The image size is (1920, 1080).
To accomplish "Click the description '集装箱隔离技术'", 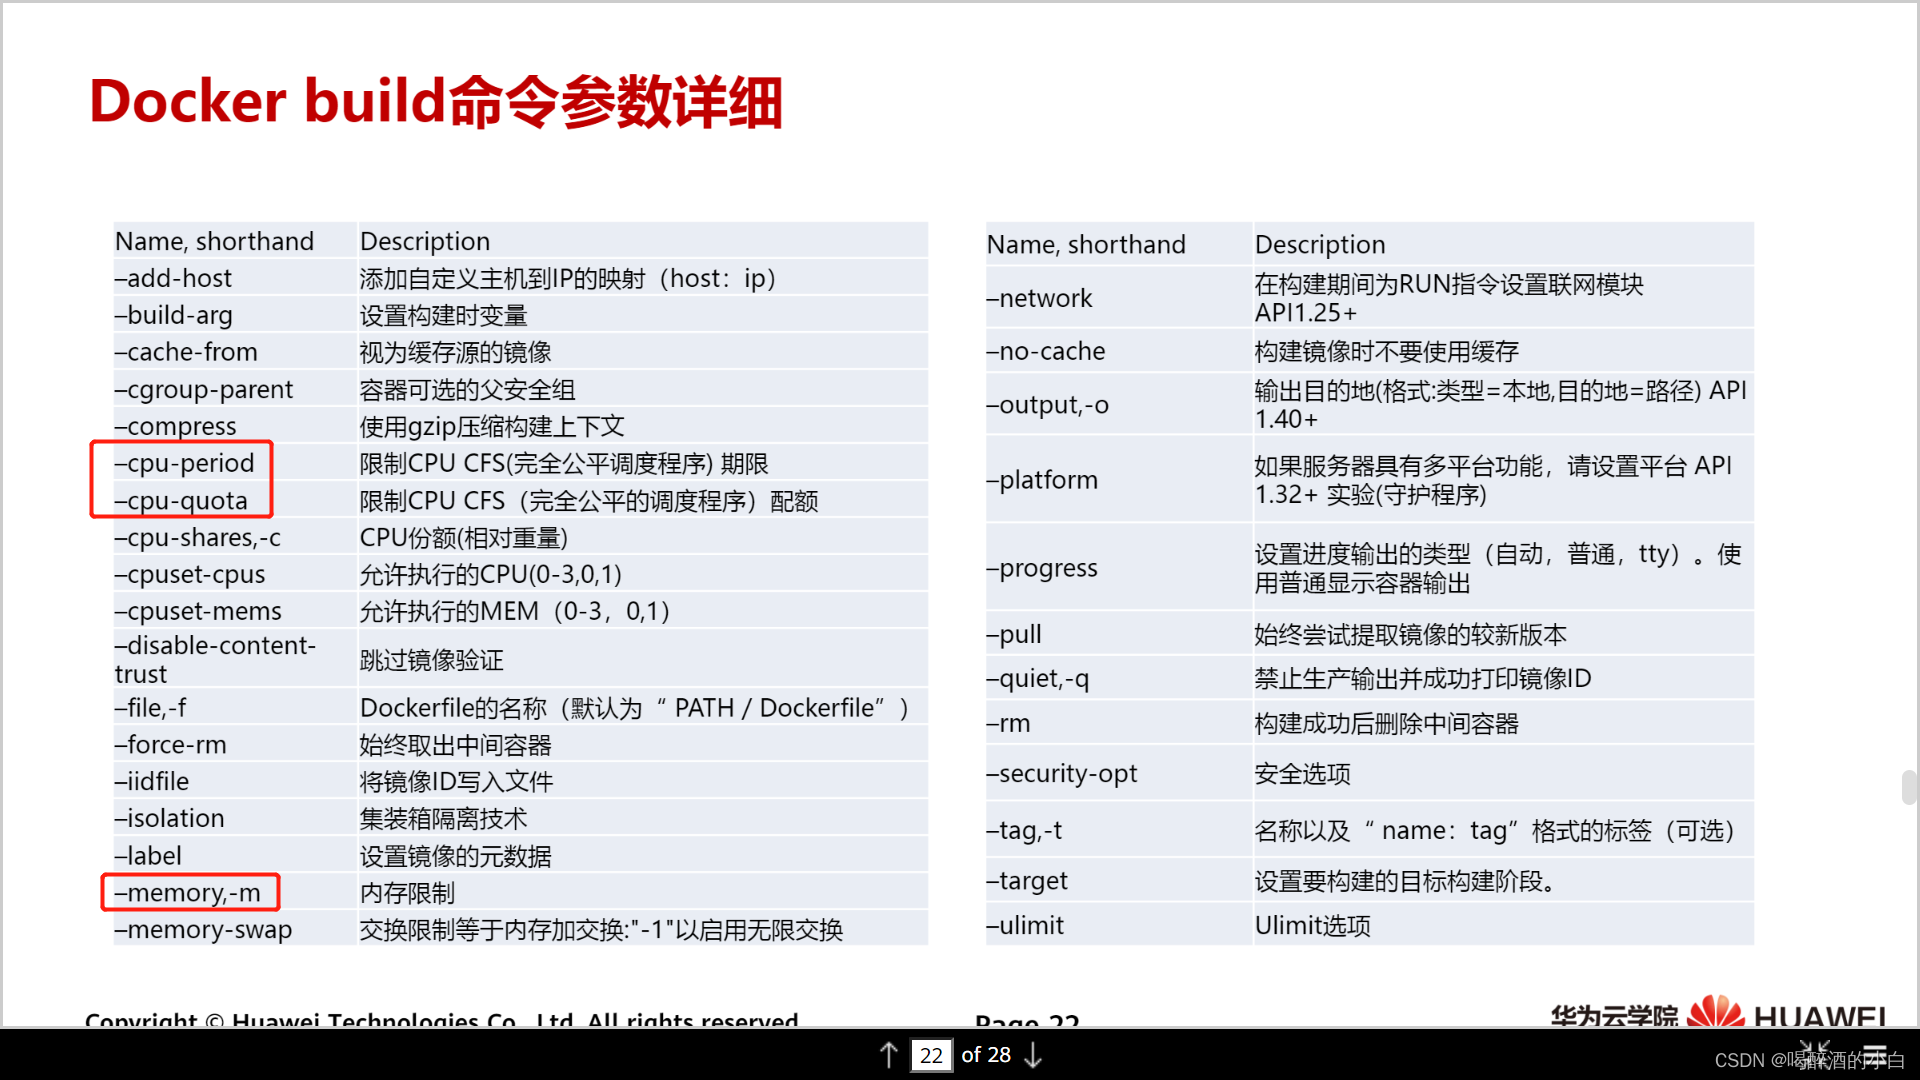I will [x=443, y=818].
